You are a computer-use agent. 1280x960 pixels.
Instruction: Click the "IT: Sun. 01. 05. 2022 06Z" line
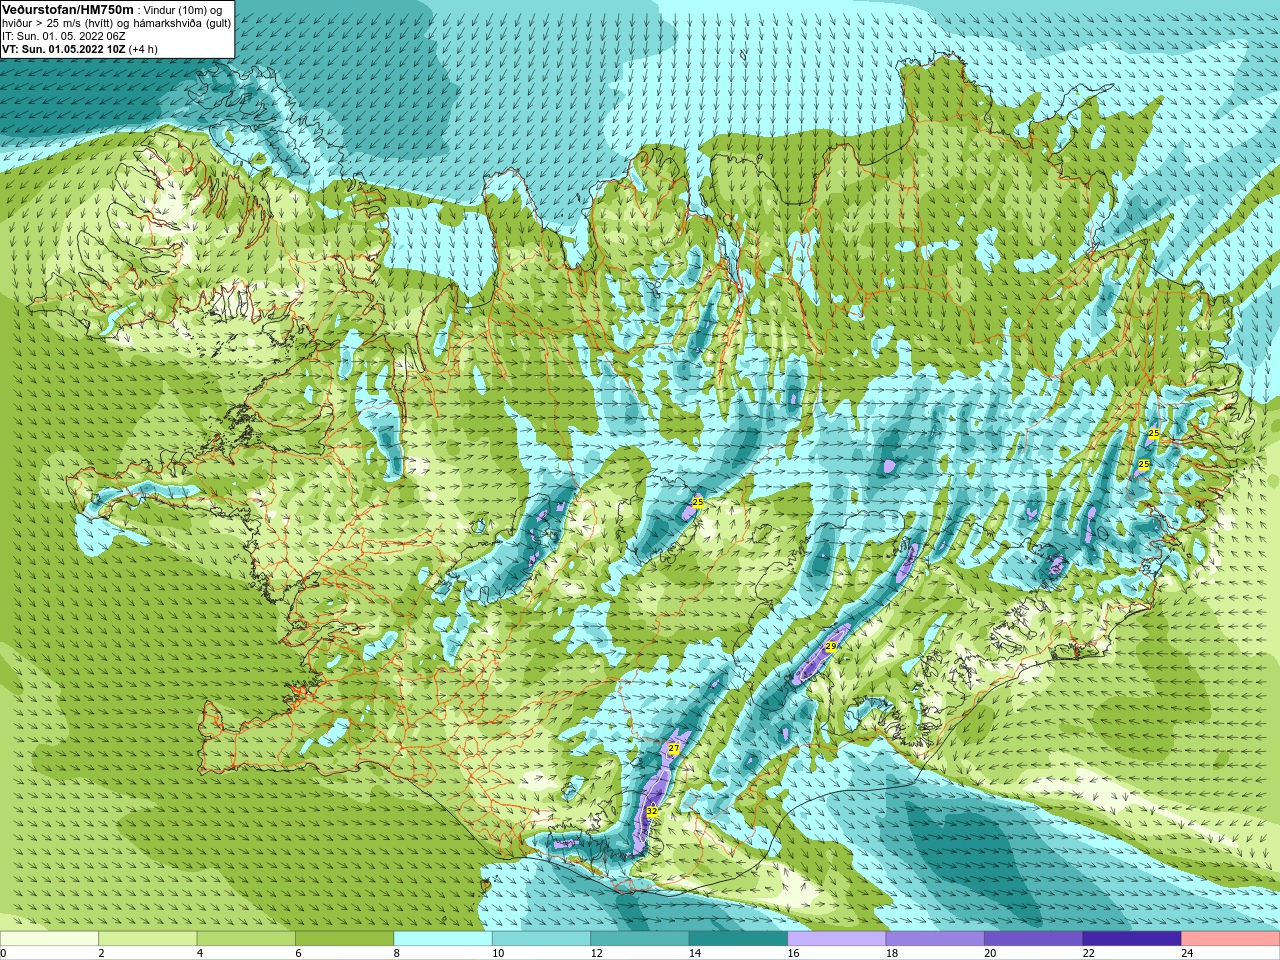[64, 36]
